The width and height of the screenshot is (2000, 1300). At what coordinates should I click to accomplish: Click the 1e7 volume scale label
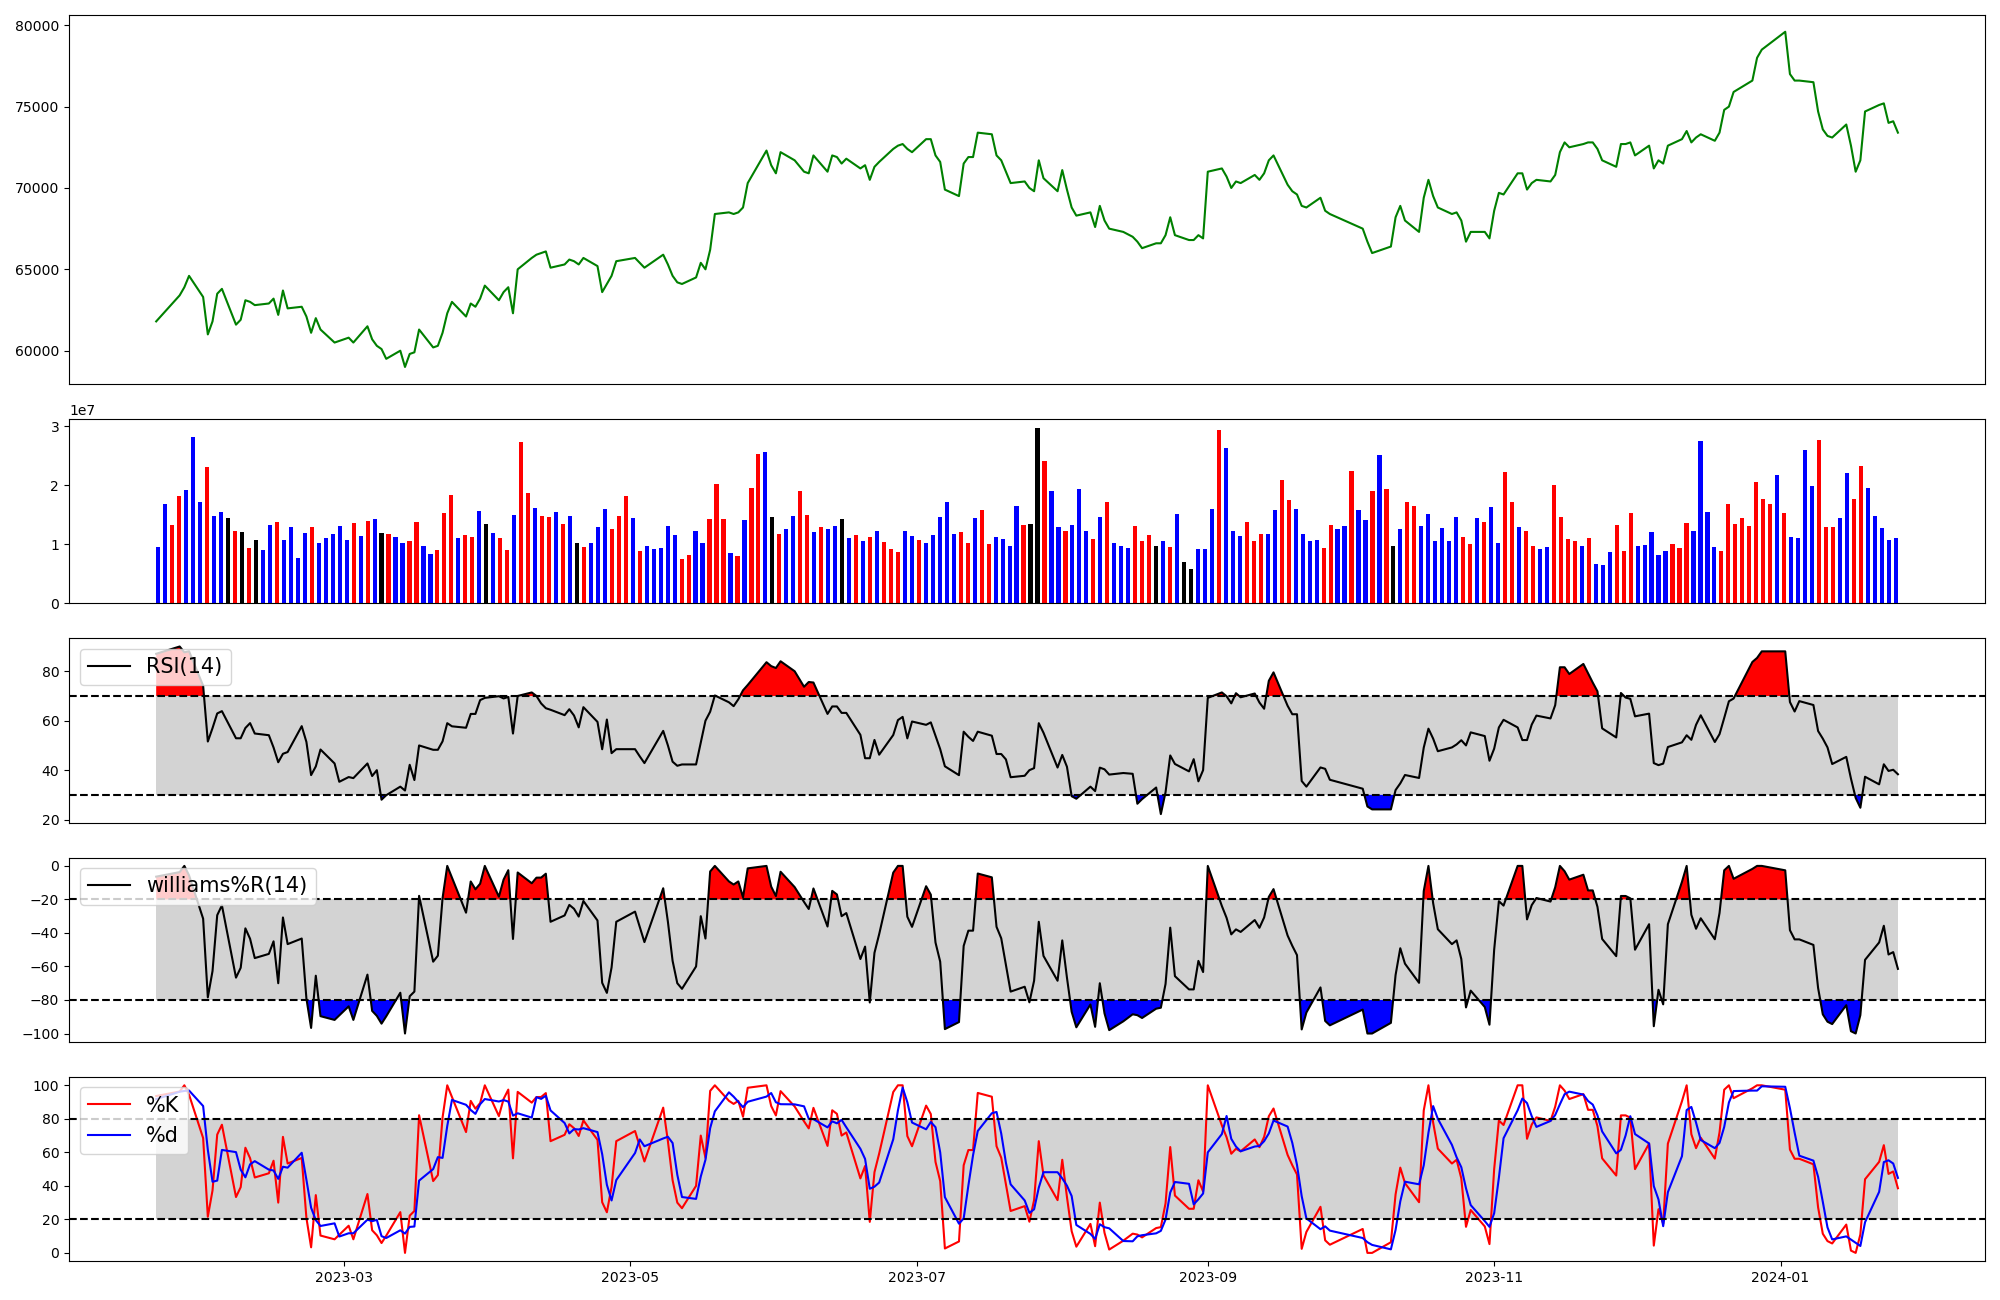[82, 410]
